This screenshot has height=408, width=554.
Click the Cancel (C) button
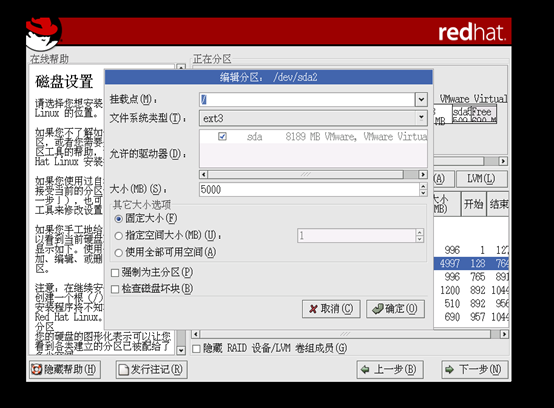[x=331, y=309]
